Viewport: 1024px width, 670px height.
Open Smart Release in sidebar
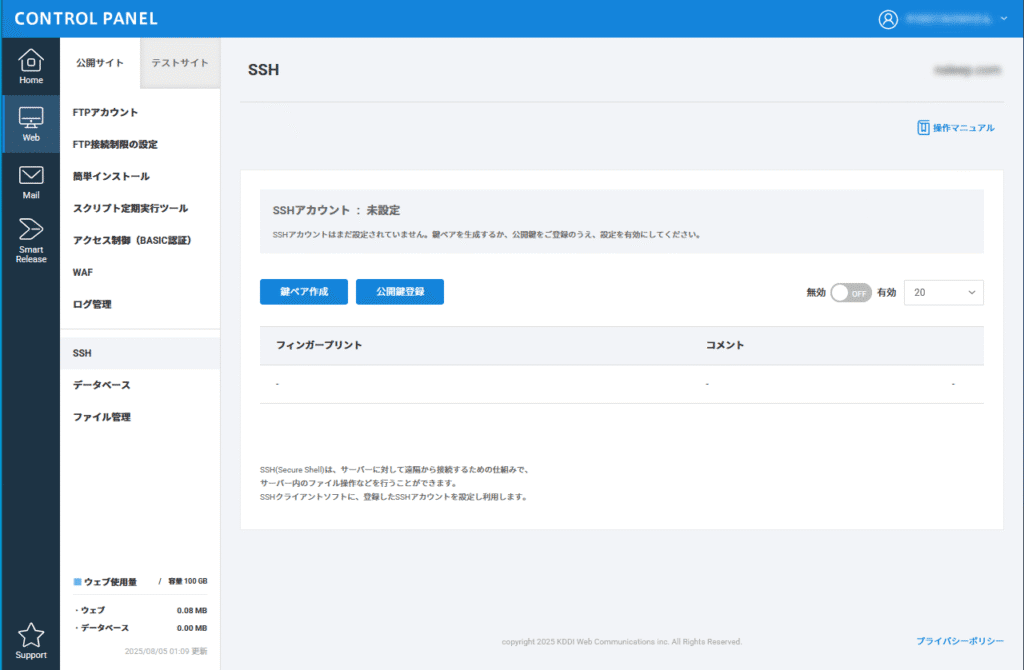coord(31,240)
